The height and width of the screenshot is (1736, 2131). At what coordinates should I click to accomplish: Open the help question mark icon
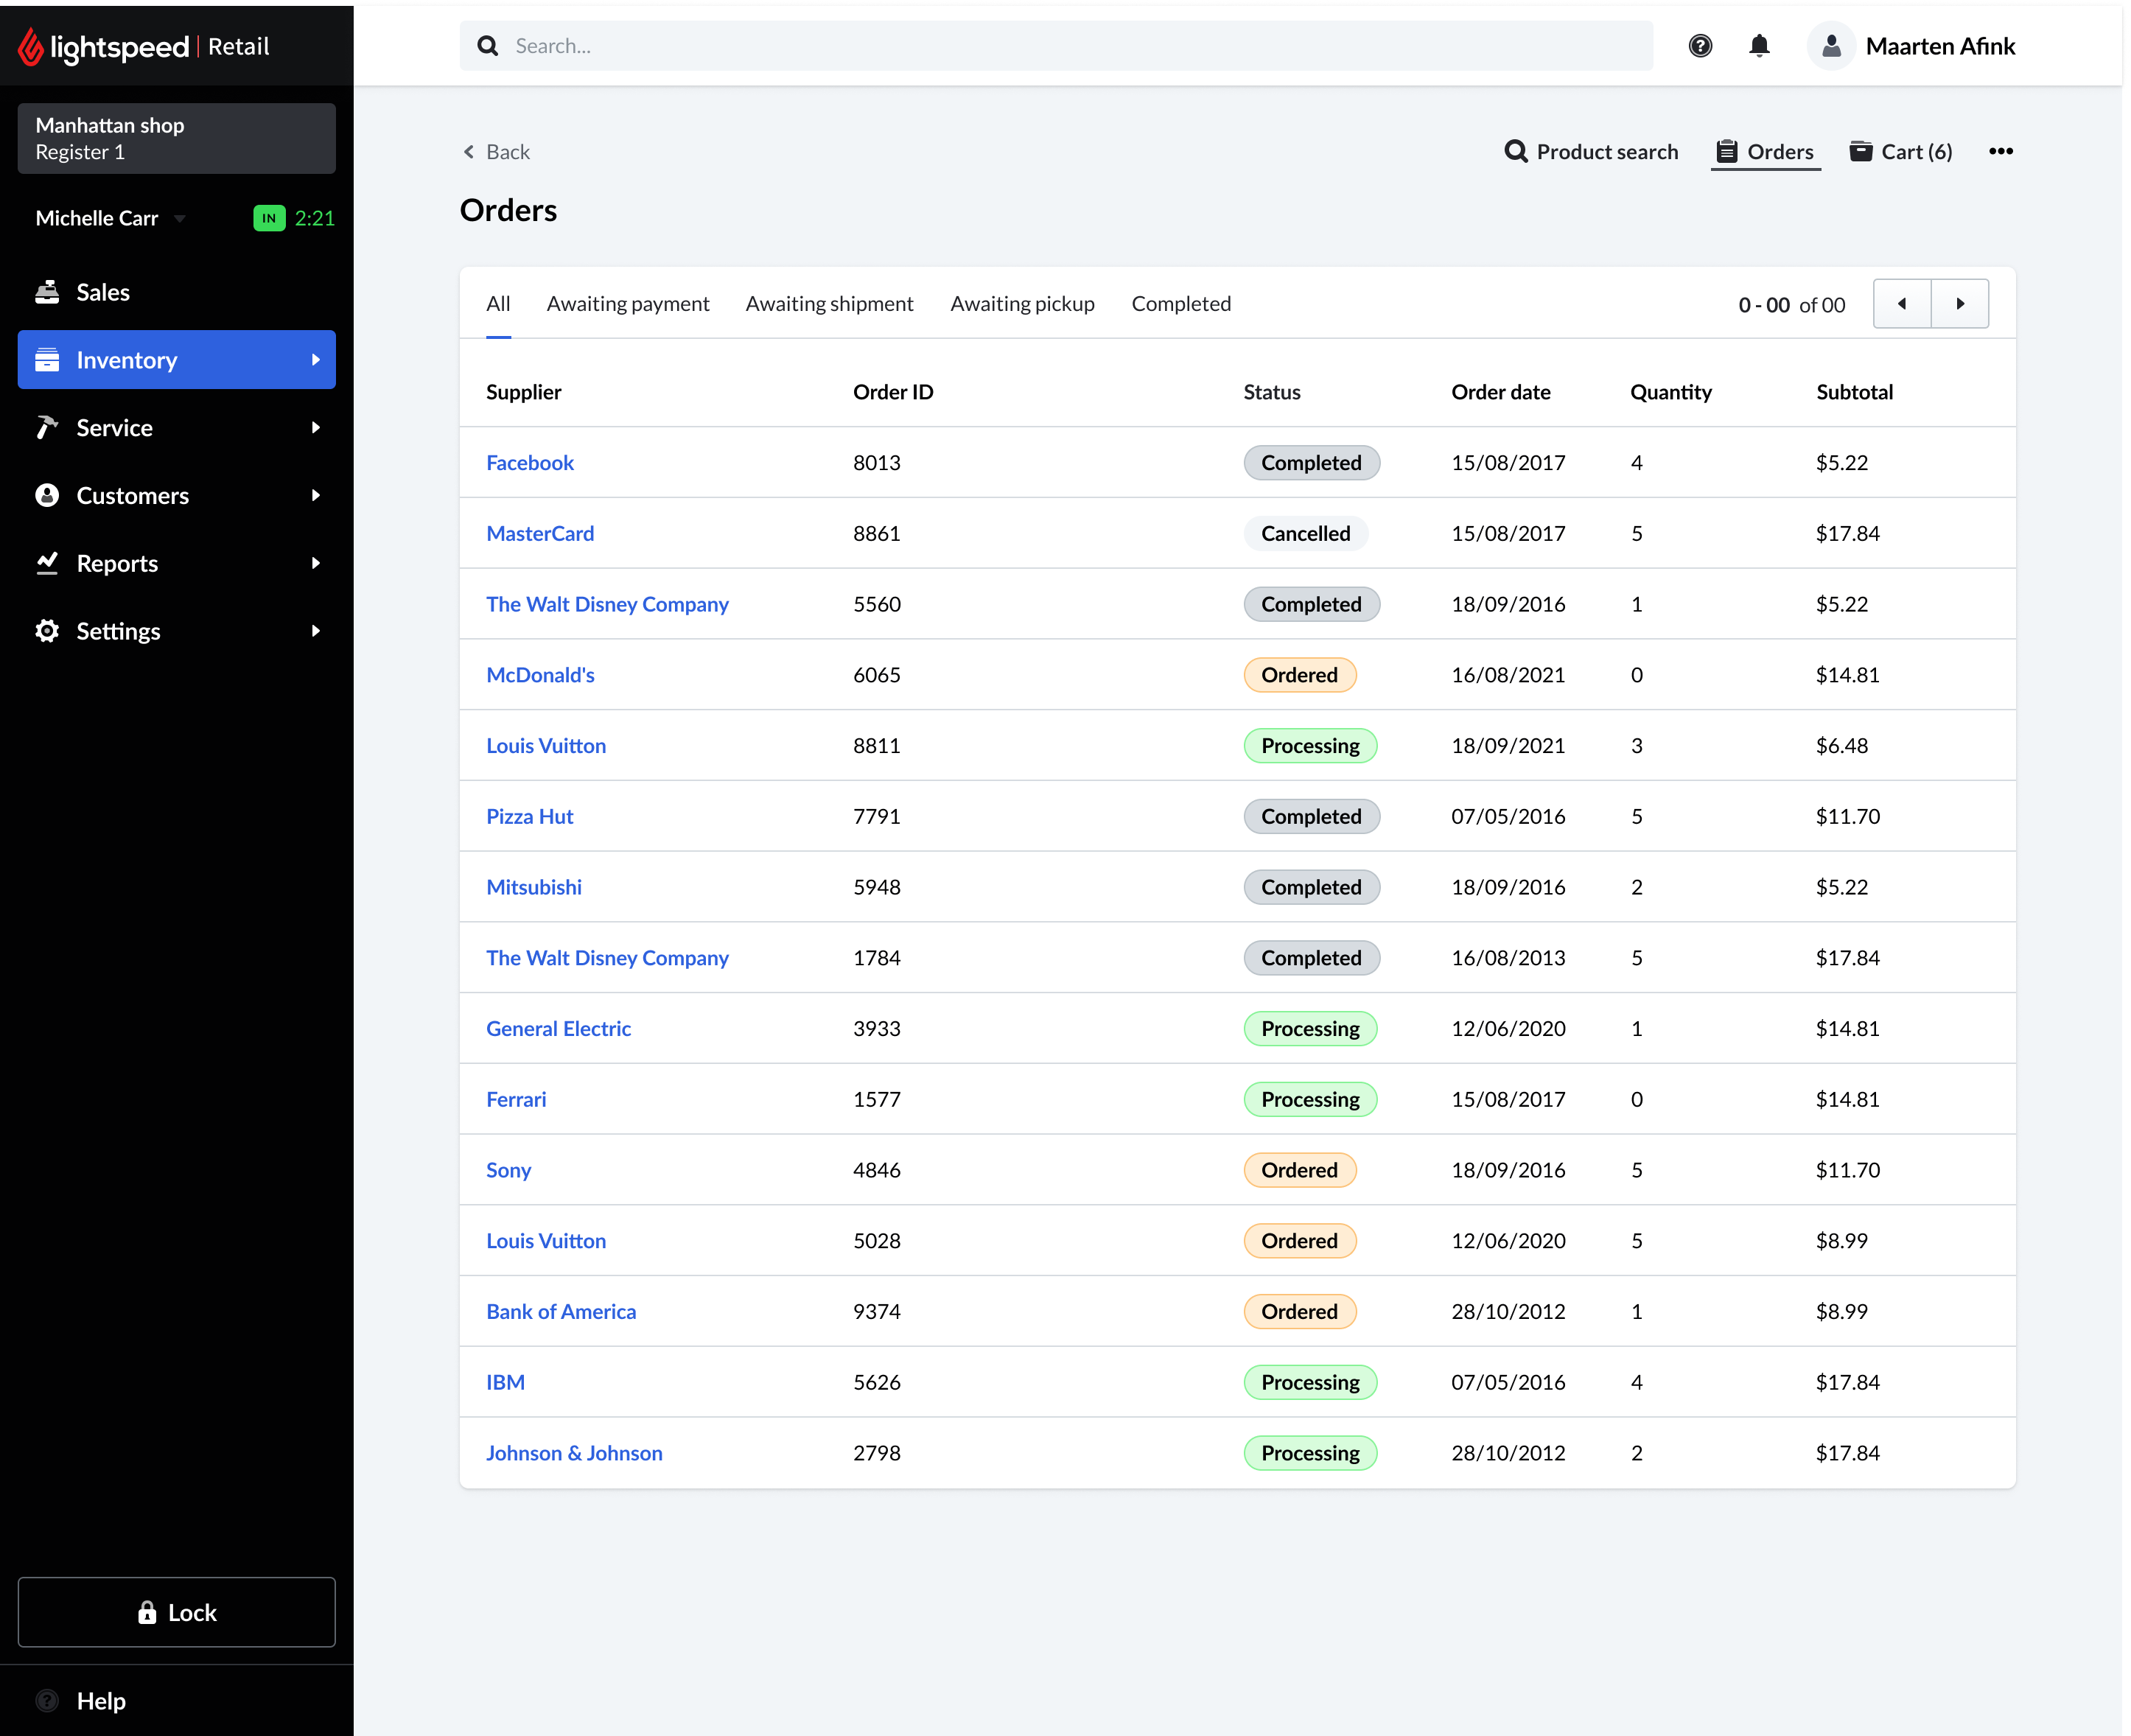click(1700, 46)
